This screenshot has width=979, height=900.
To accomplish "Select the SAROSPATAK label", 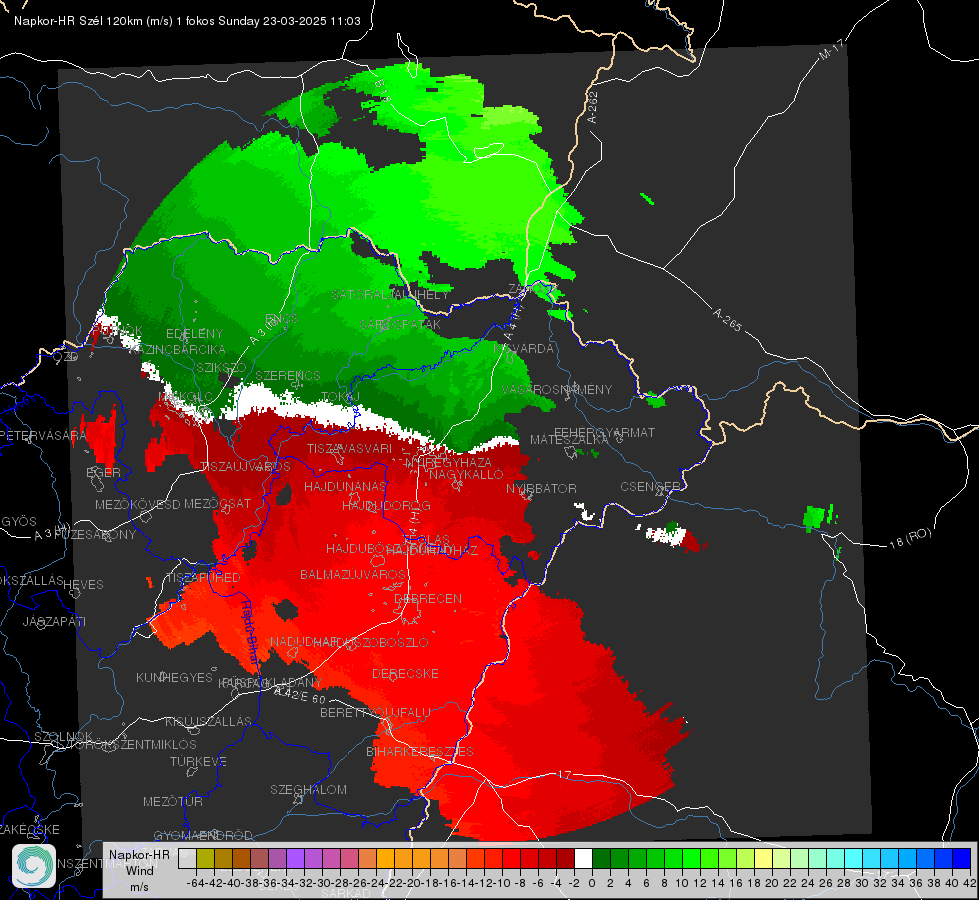I will pyautogui.click(x=400, y=324).
